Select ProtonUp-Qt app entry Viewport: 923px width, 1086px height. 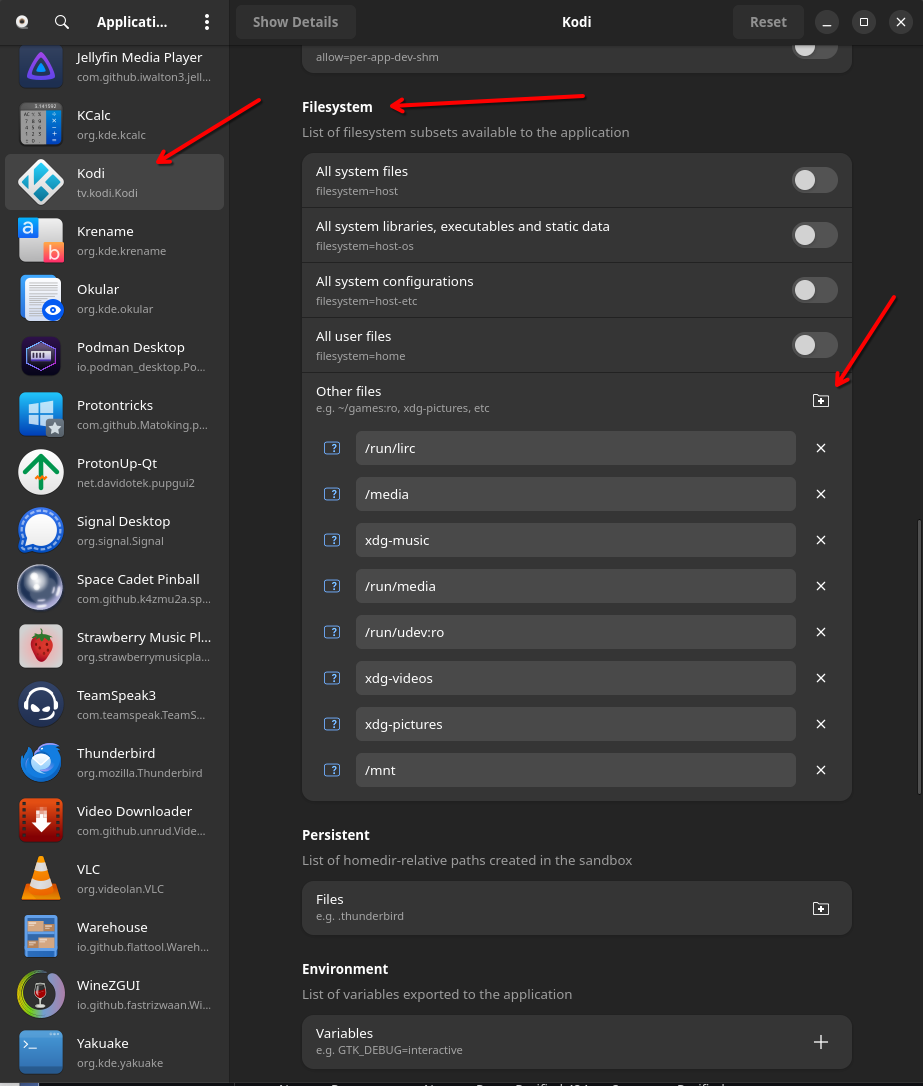click(114, 472)
